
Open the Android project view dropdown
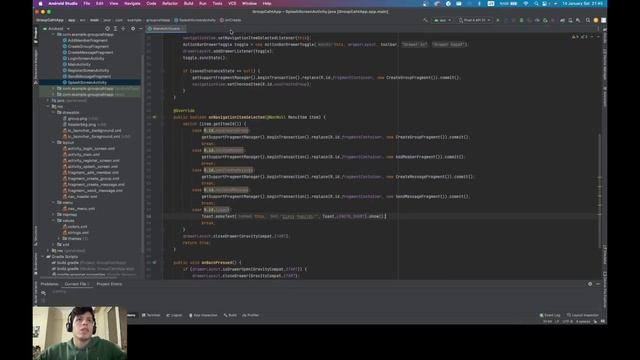coord(56,29)
